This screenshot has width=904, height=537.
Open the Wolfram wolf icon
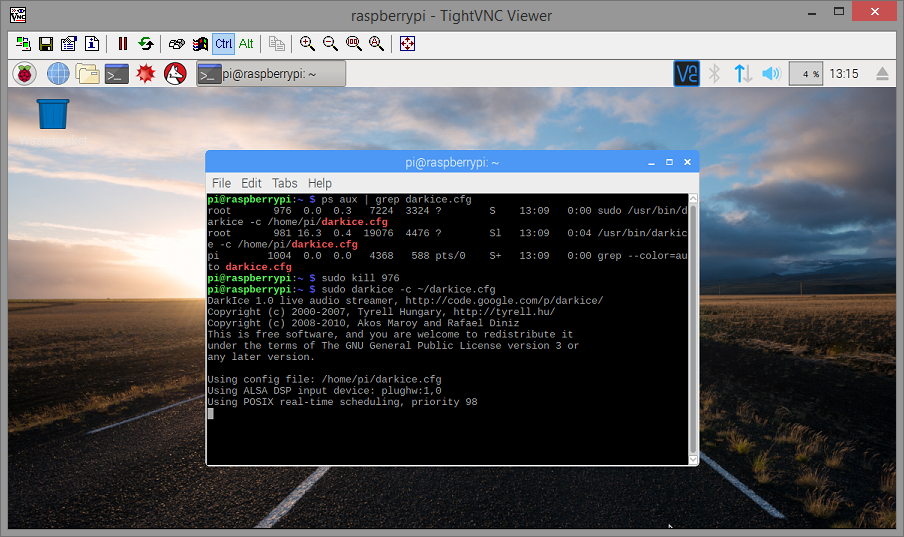tap(175, 74)
